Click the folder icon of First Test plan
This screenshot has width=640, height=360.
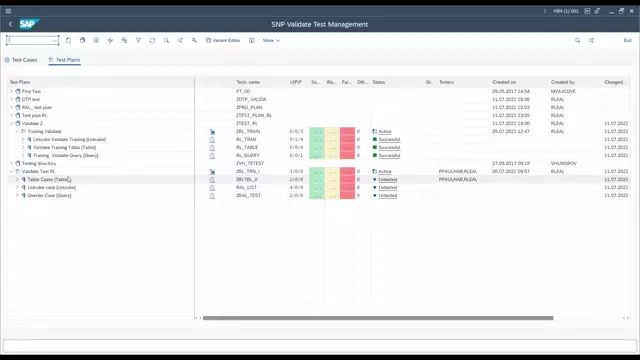coord(18,91)
